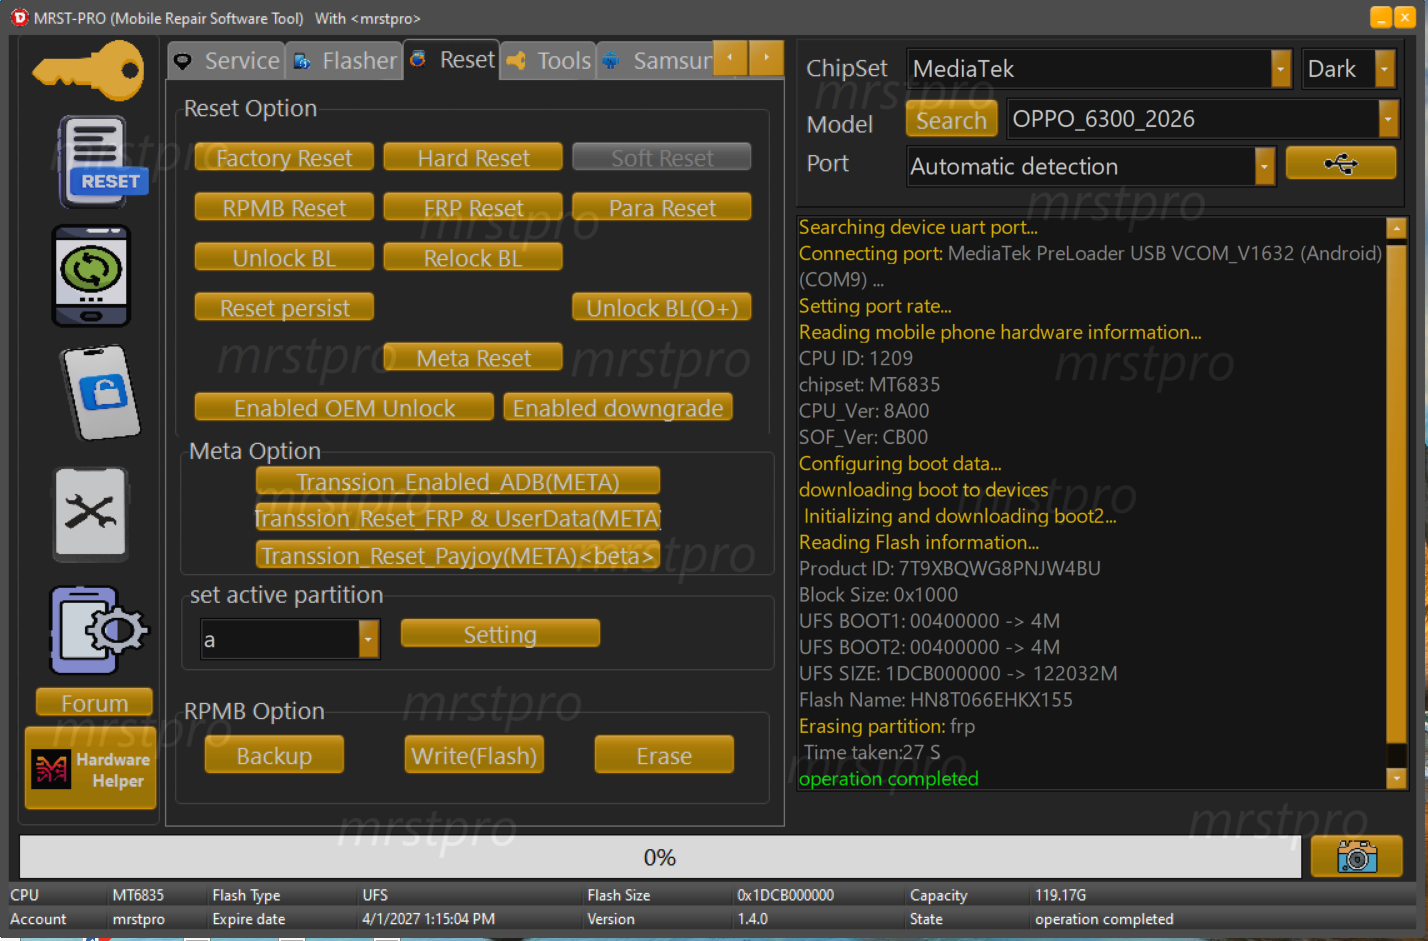Apply active partition with Setting button
The image size is (1428, 941).
(x=500, y=634)
